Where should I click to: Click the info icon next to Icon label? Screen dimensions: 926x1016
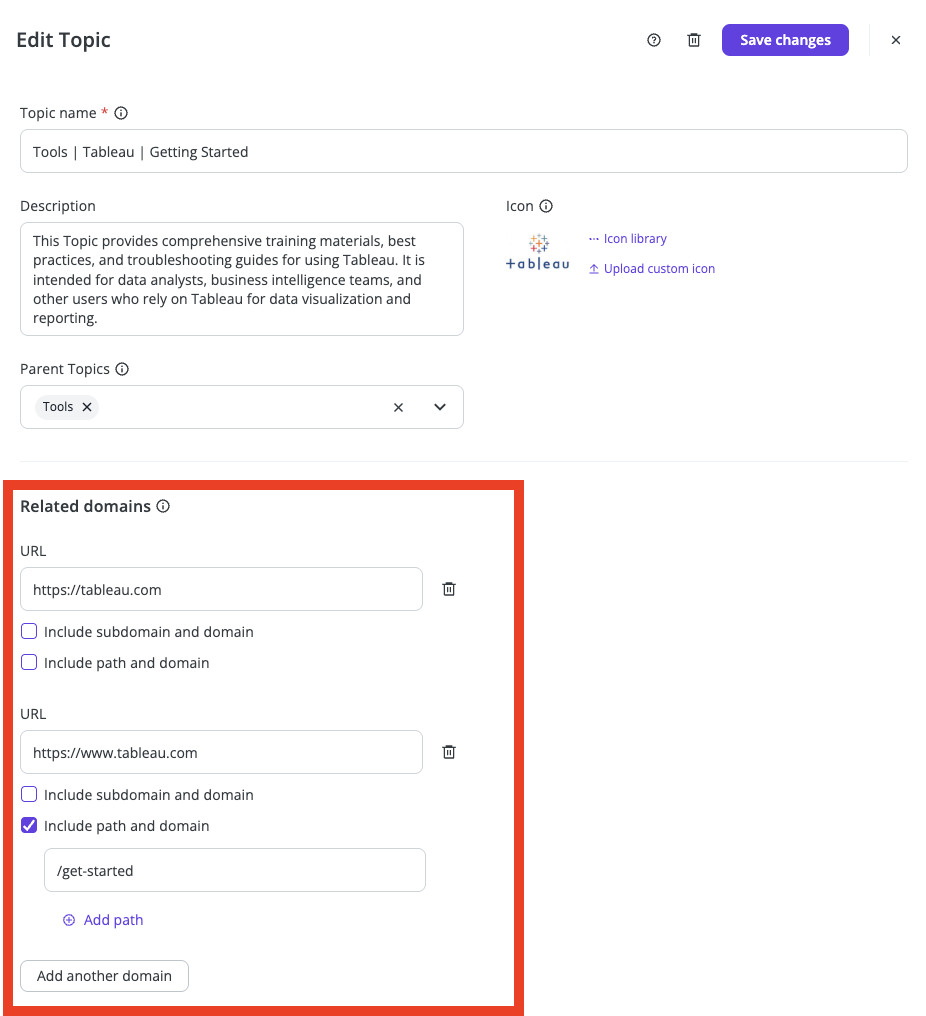(x=546, y=206)
